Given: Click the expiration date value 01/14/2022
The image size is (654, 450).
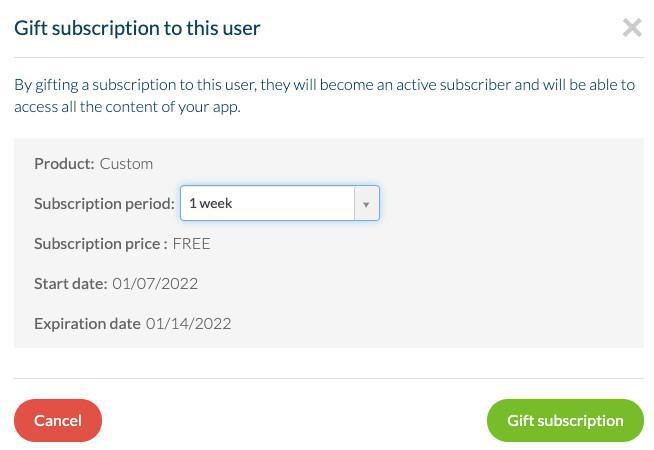Looking at the screenshot, I should coord(188,323).
